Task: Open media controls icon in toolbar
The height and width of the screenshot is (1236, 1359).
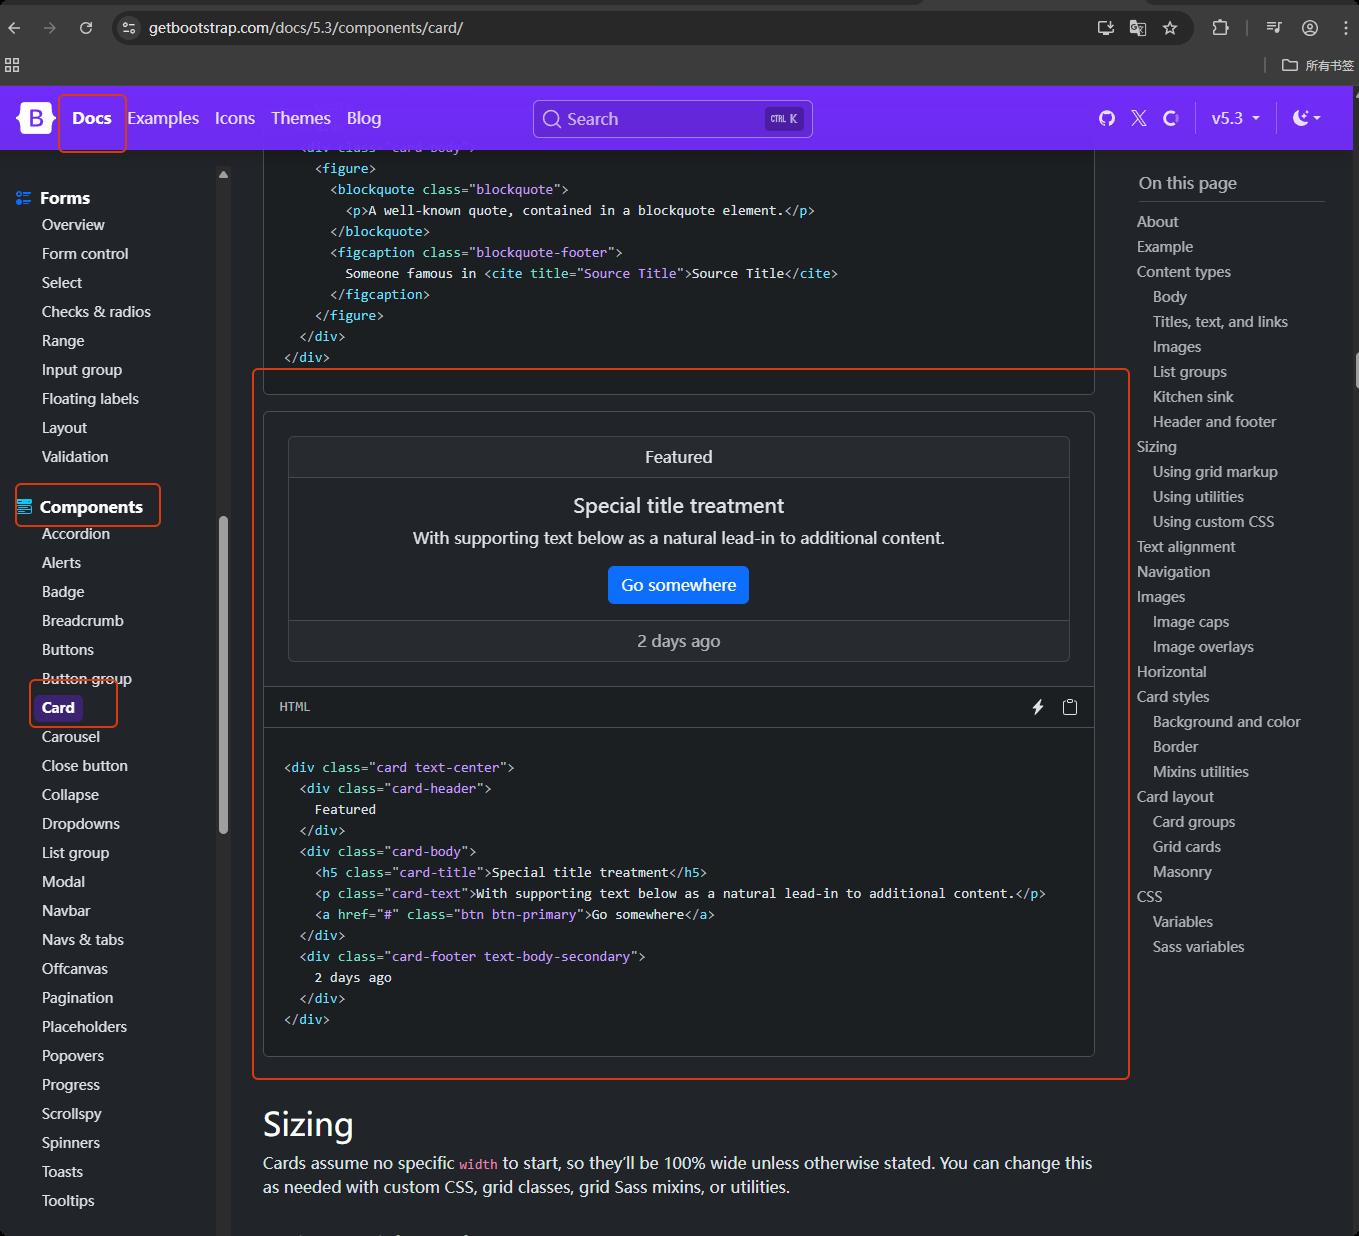Action: [1274, 28]
